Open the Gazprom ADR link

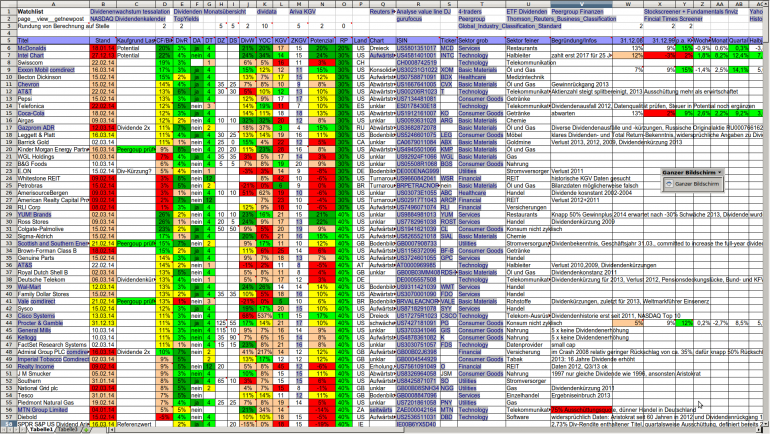click(x=36, y=128)
